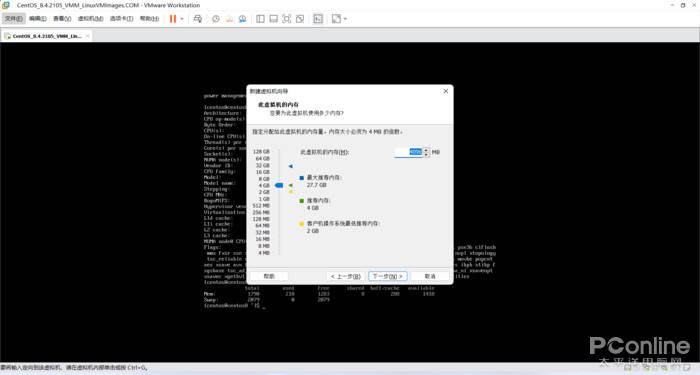Open the 查看(V) menu
This screenshot has height=375, width=700.
pos(62,19)
